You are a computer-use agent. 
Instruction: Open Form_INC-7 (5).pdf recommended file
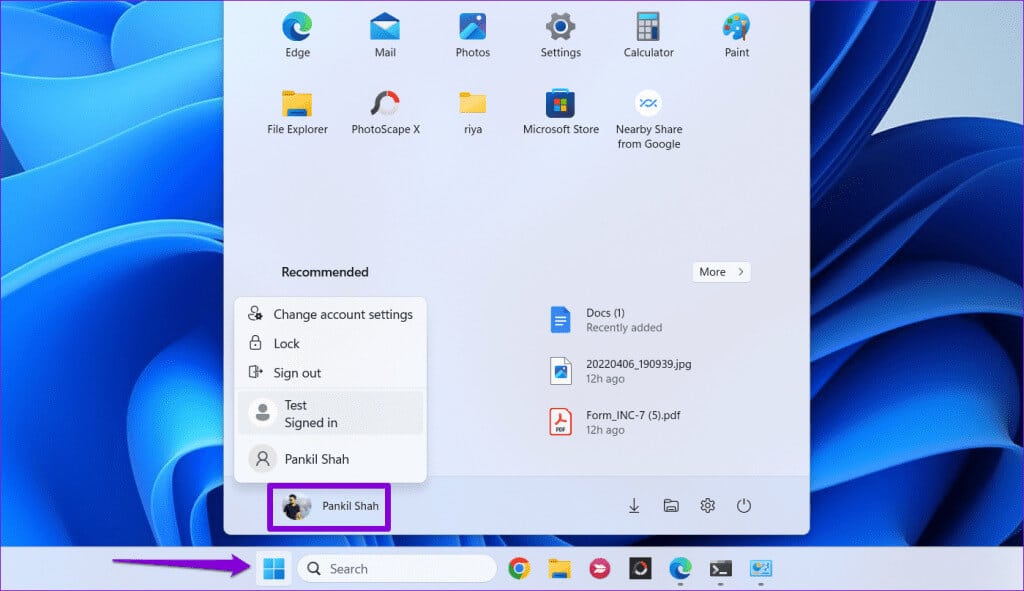(615, 422)
